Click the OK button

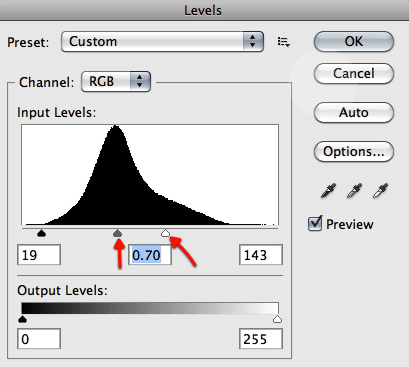[354, 42]
